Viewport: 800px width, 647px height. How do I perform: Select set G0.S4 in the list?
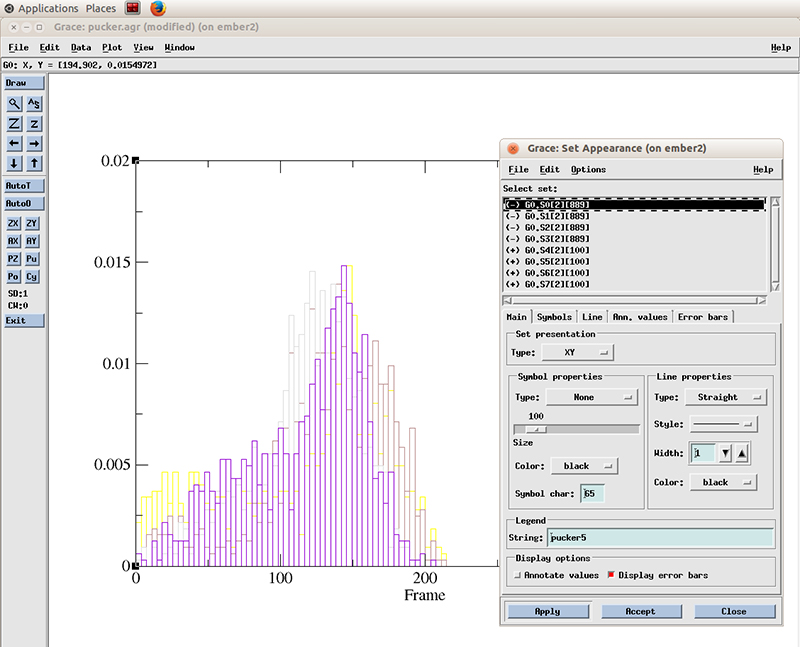[548, 250]
